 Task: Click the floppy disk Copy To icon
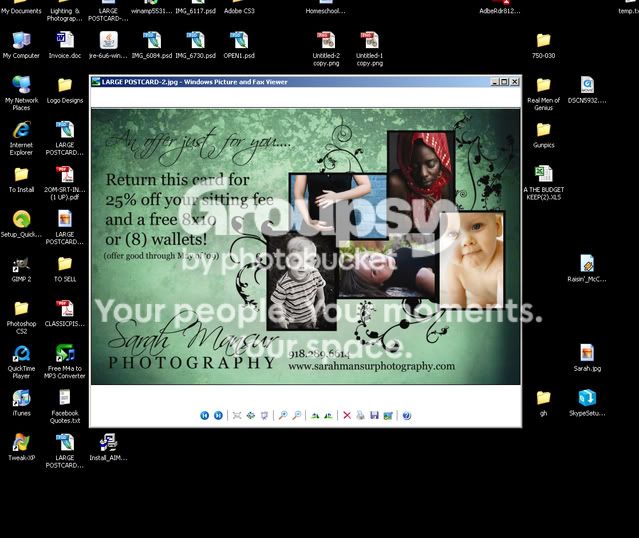click(x=374, y=415)
